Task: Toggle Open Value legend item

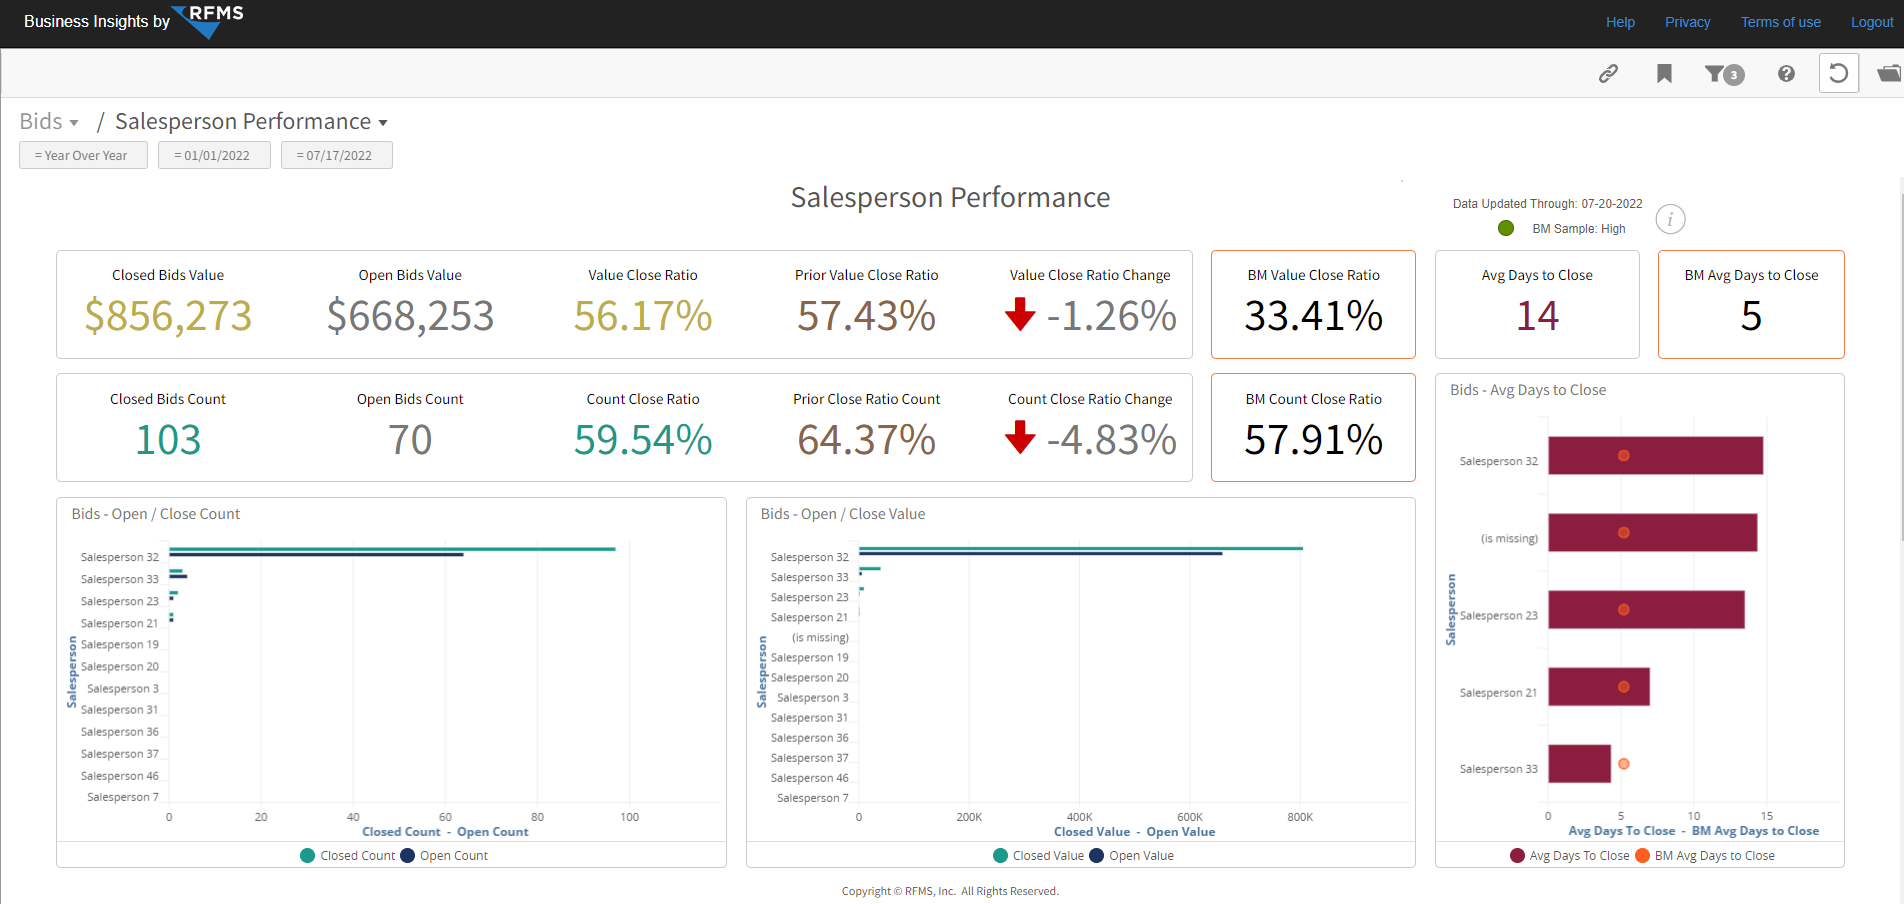Action: [x=1131, y=856]
